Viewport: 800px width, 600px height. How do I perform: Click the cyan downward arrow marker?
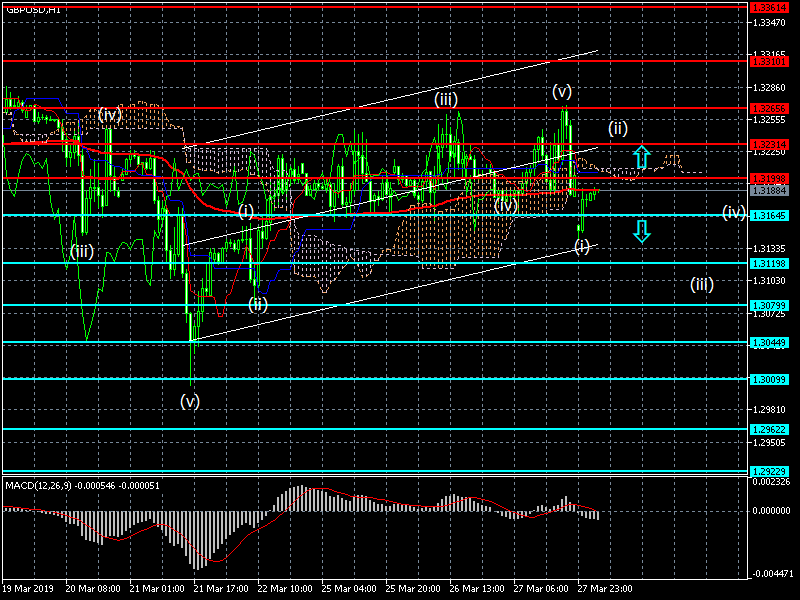point(642,232)
